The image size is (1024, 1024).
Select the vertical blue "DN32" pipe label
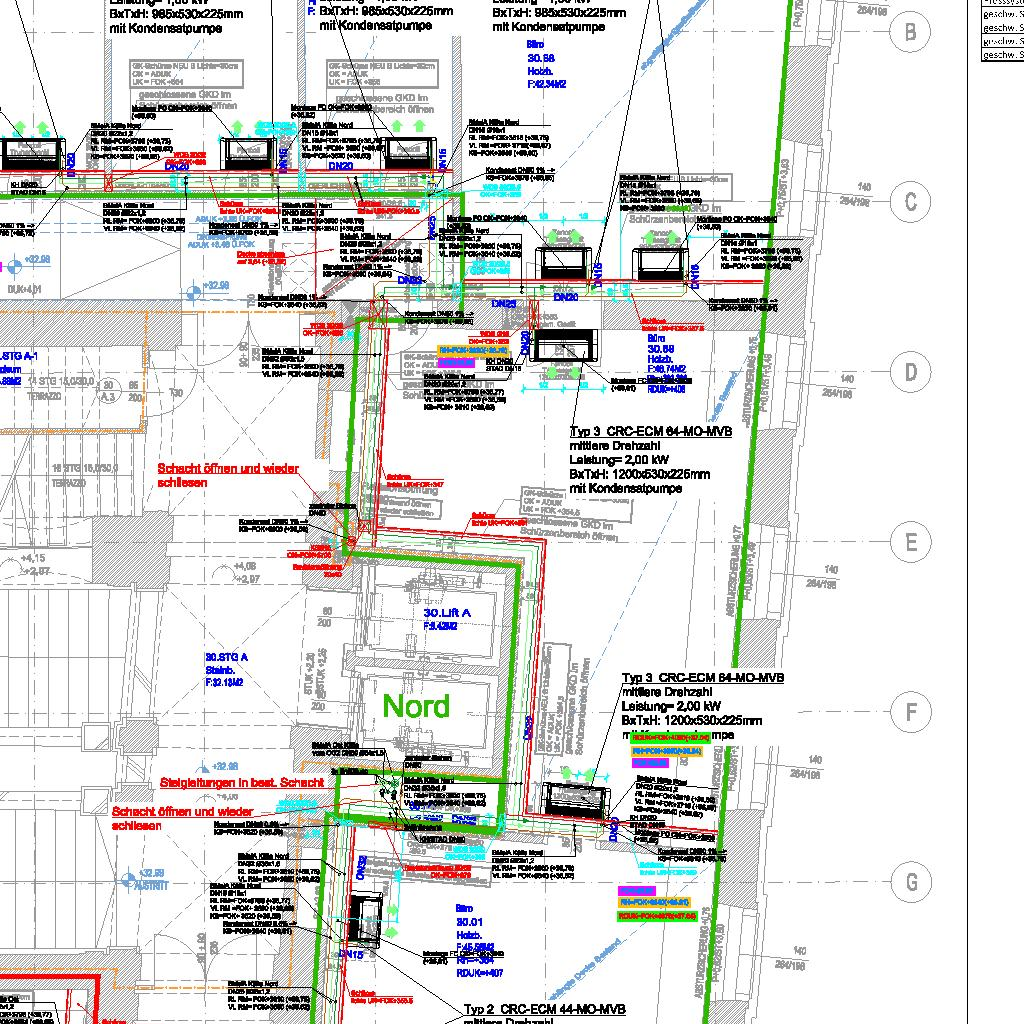tap(362, 868)
